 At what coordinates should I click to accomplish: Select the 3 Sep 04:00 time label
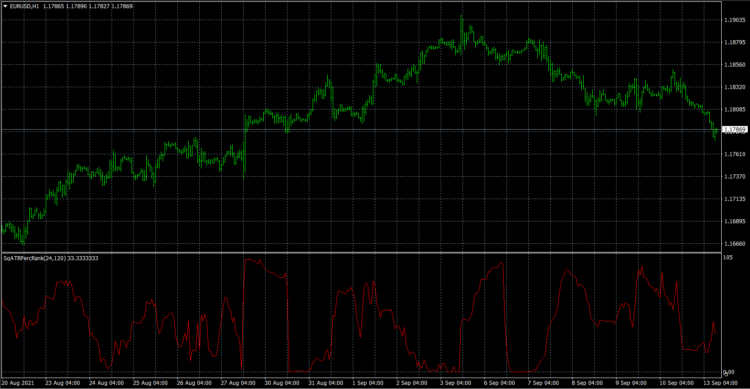click(457, 383)
